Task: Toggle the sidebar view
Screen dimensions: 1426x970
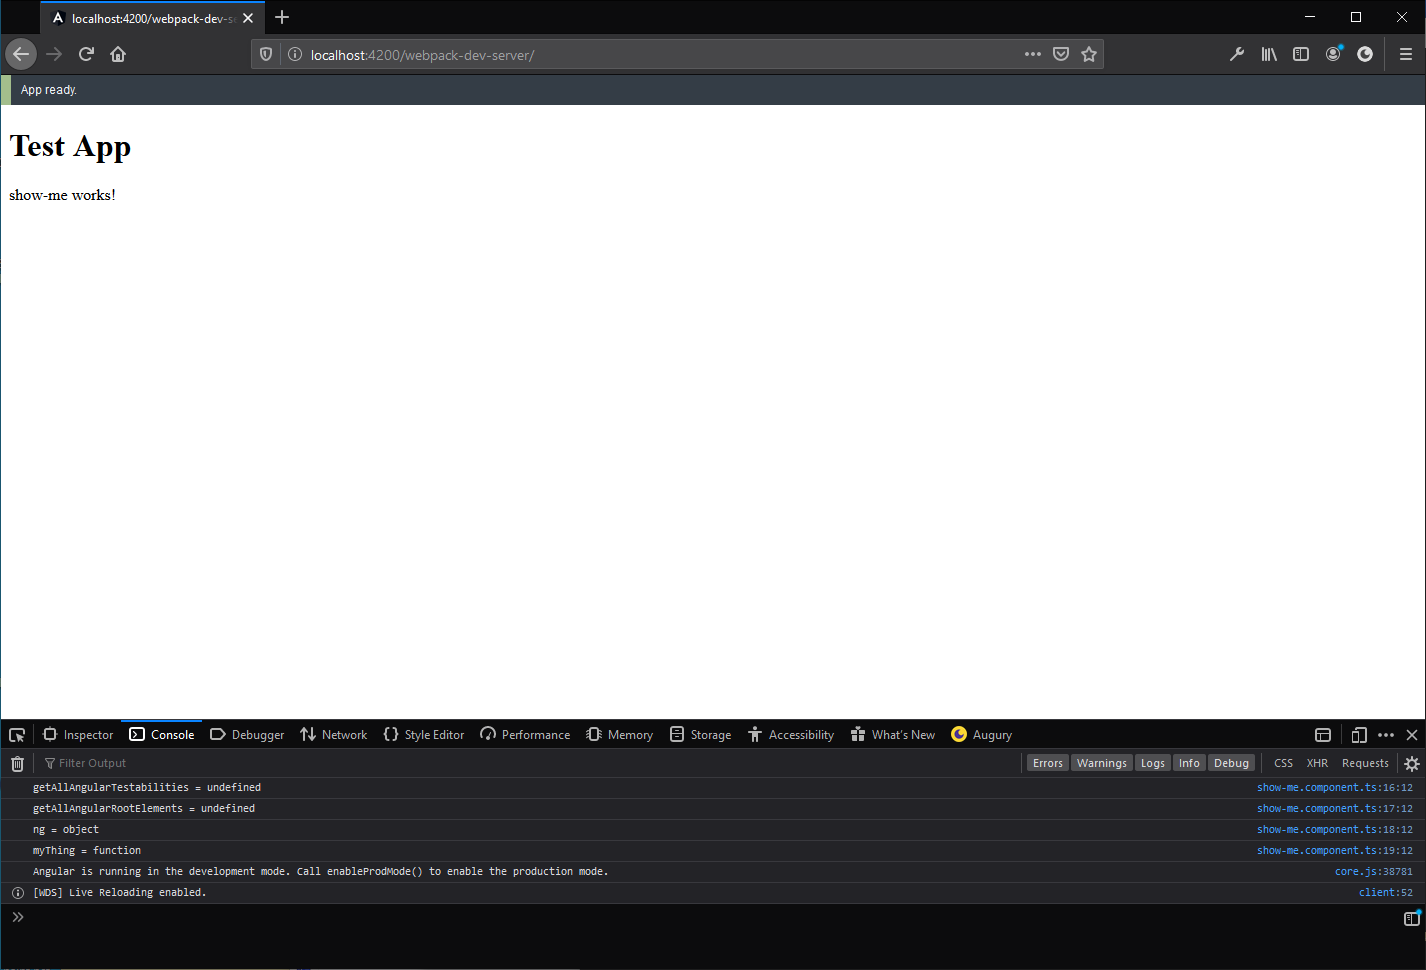Action: click(x=1301, y=54)
